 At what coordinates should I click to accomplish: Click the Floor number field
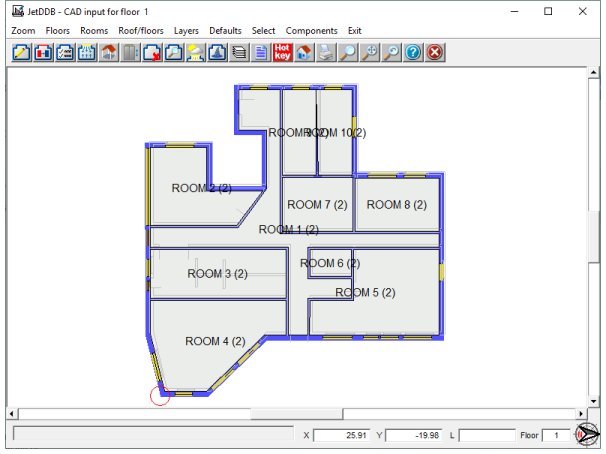tap(556, 435)
